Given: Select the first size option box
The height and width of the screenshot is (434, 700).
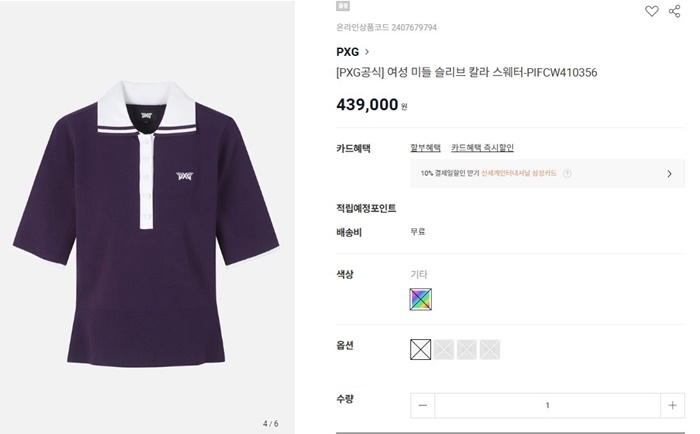Looking at the screenshot, I should tap(421, 349).
